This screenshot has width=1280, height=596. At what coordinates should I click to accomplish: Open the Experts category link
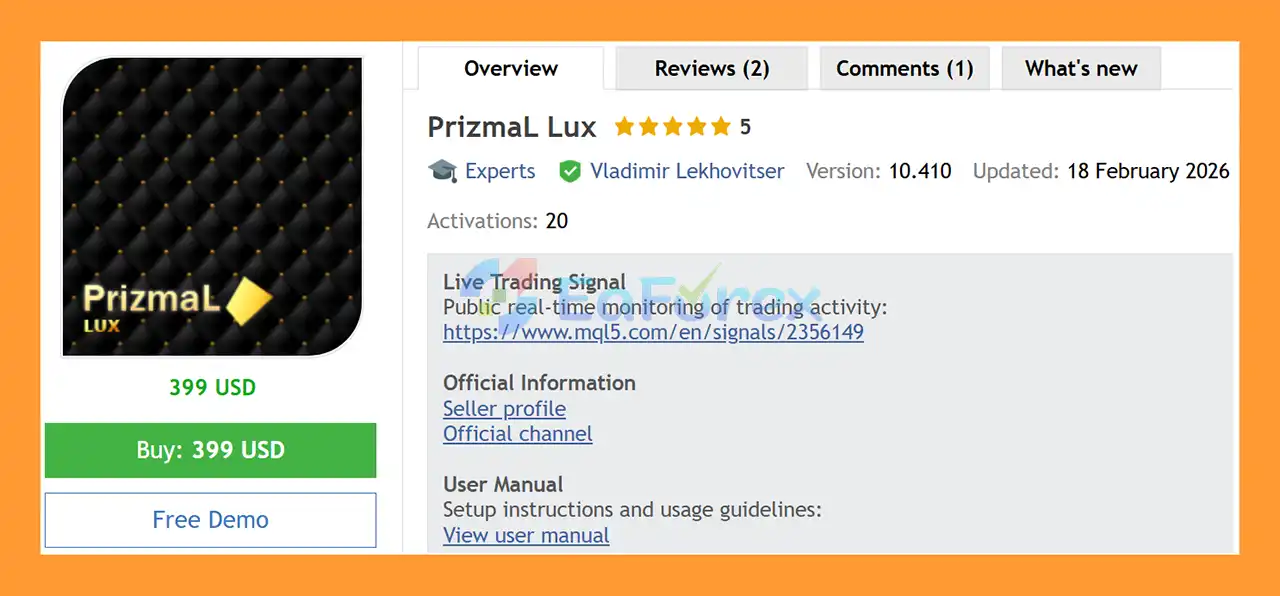pyautogui.click(x=500, y=171)
